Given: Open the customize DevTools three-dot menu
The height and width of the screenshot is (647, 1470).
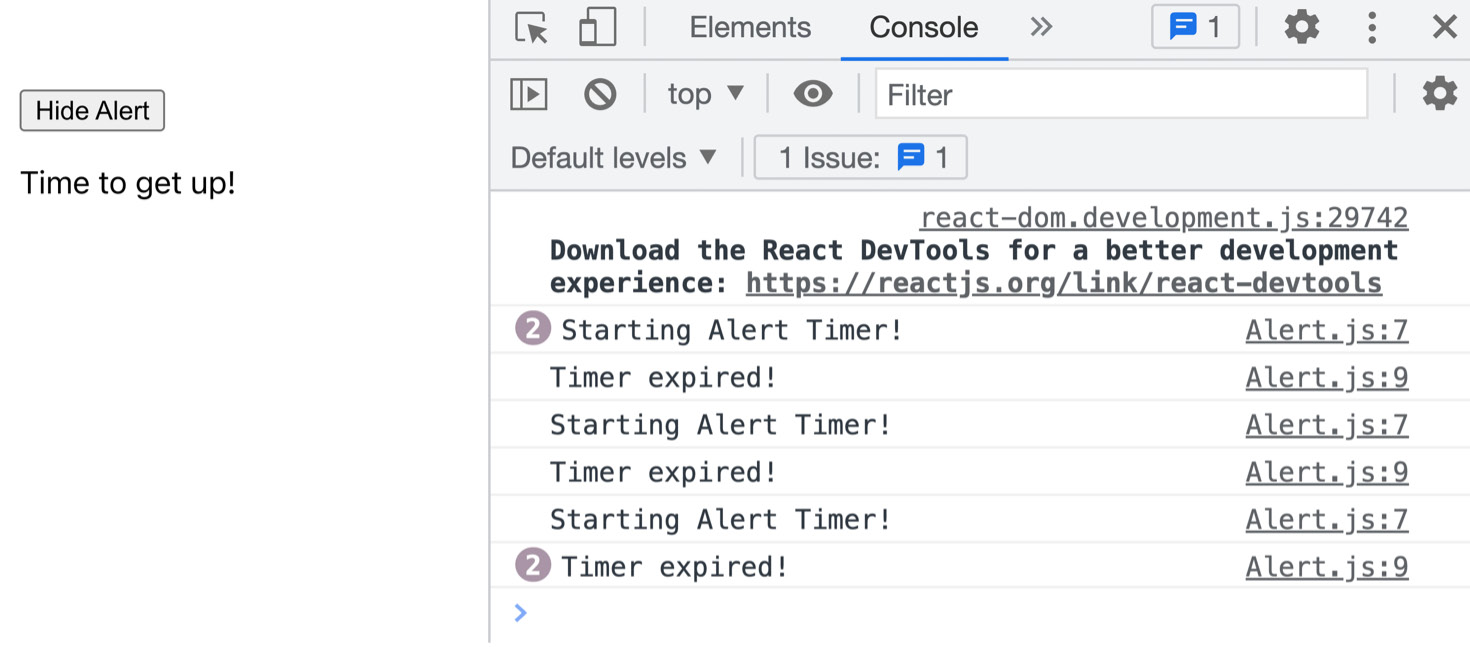Looking at the screenshot, I should (1370, 27).
